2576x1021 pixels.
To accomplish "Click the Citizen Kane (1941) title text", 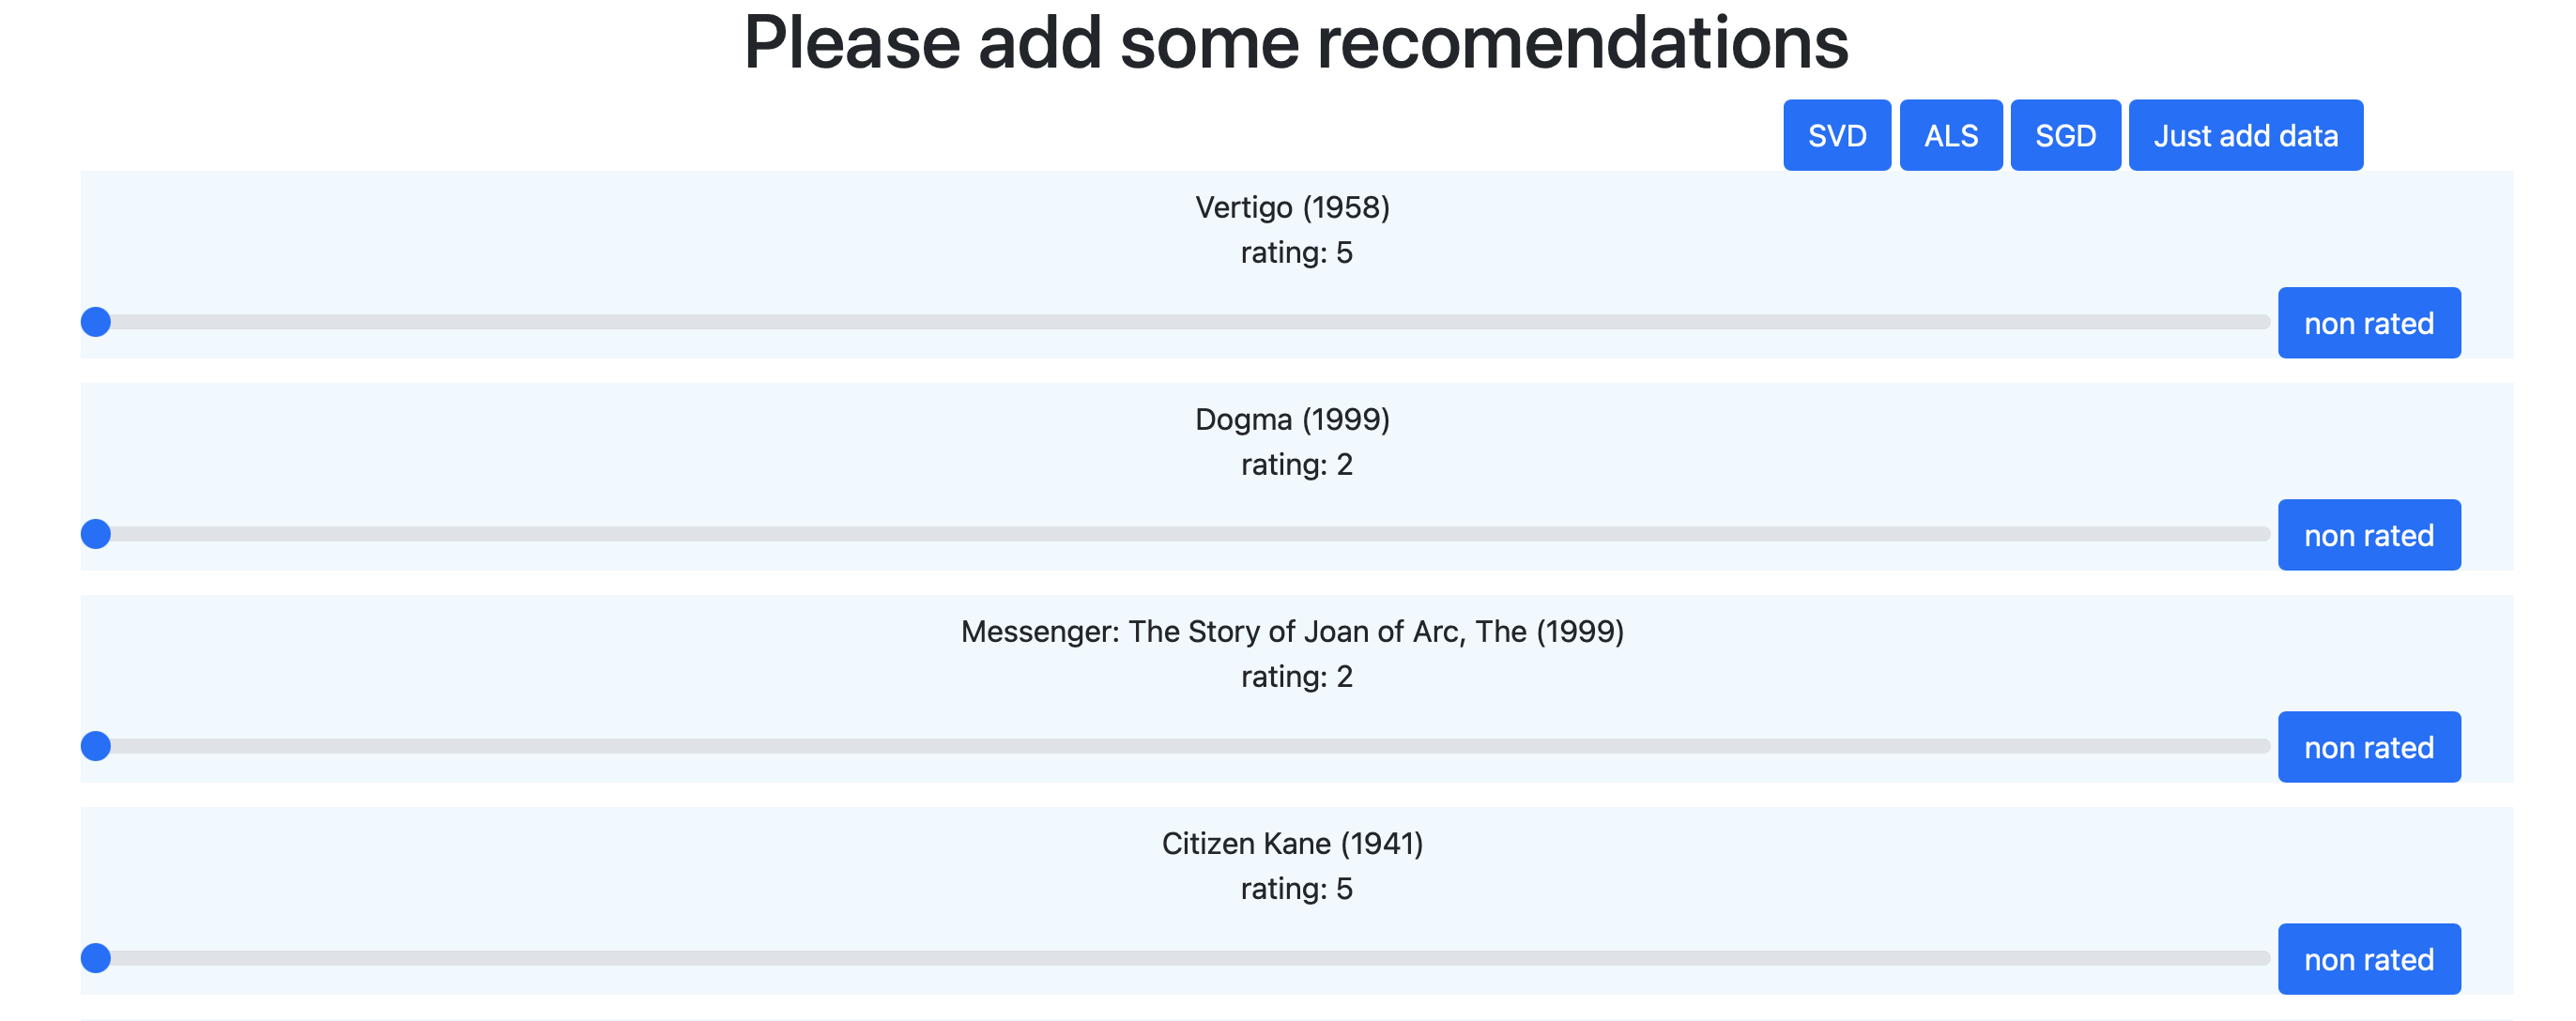I will coord(1292,843).
